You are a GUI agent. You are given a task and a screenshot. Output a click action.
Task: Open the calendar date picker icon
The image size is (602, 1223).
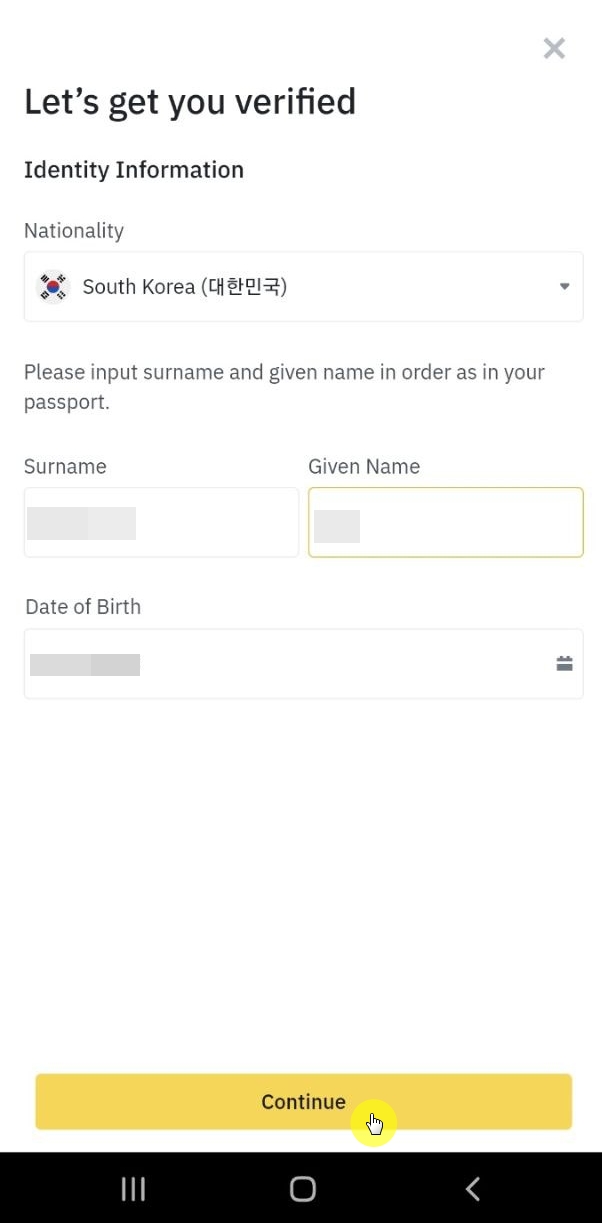tap(564, 663)
